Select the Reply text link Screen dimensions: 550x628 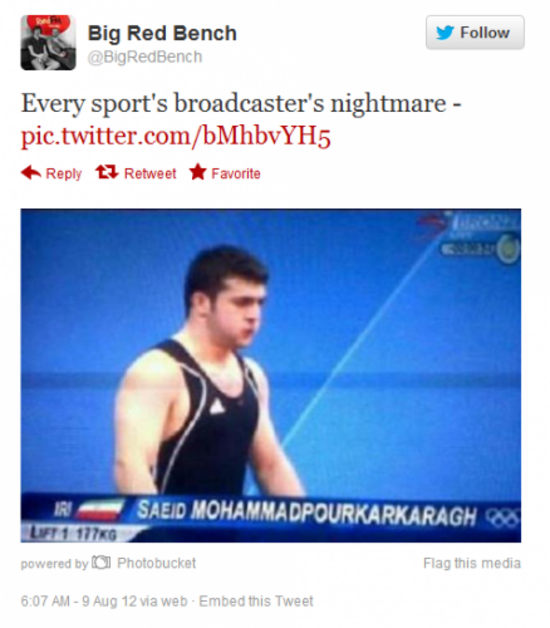[63, 173]
